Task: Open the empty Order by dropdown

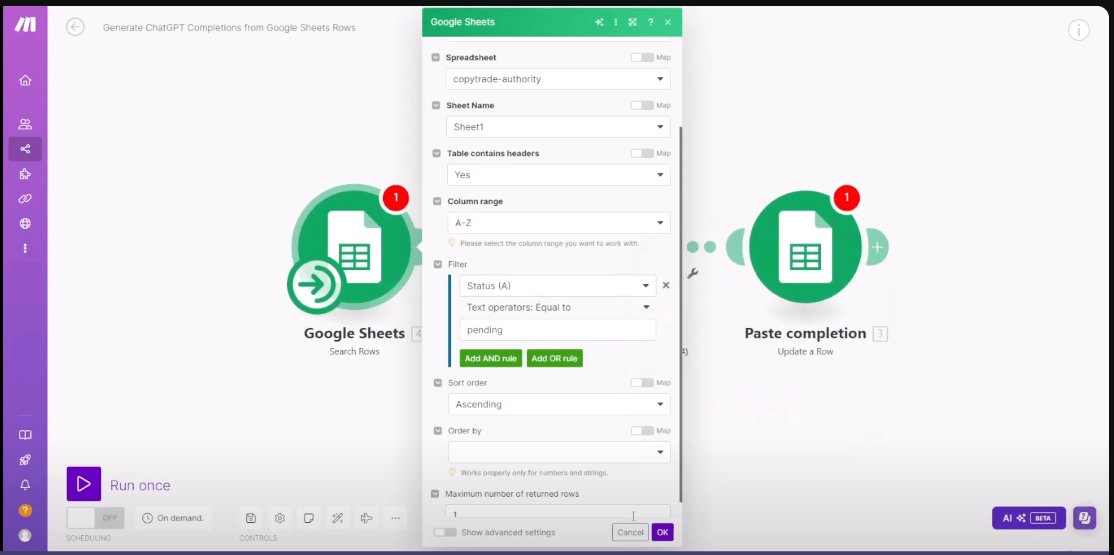Action: click(x=559, y=452)
